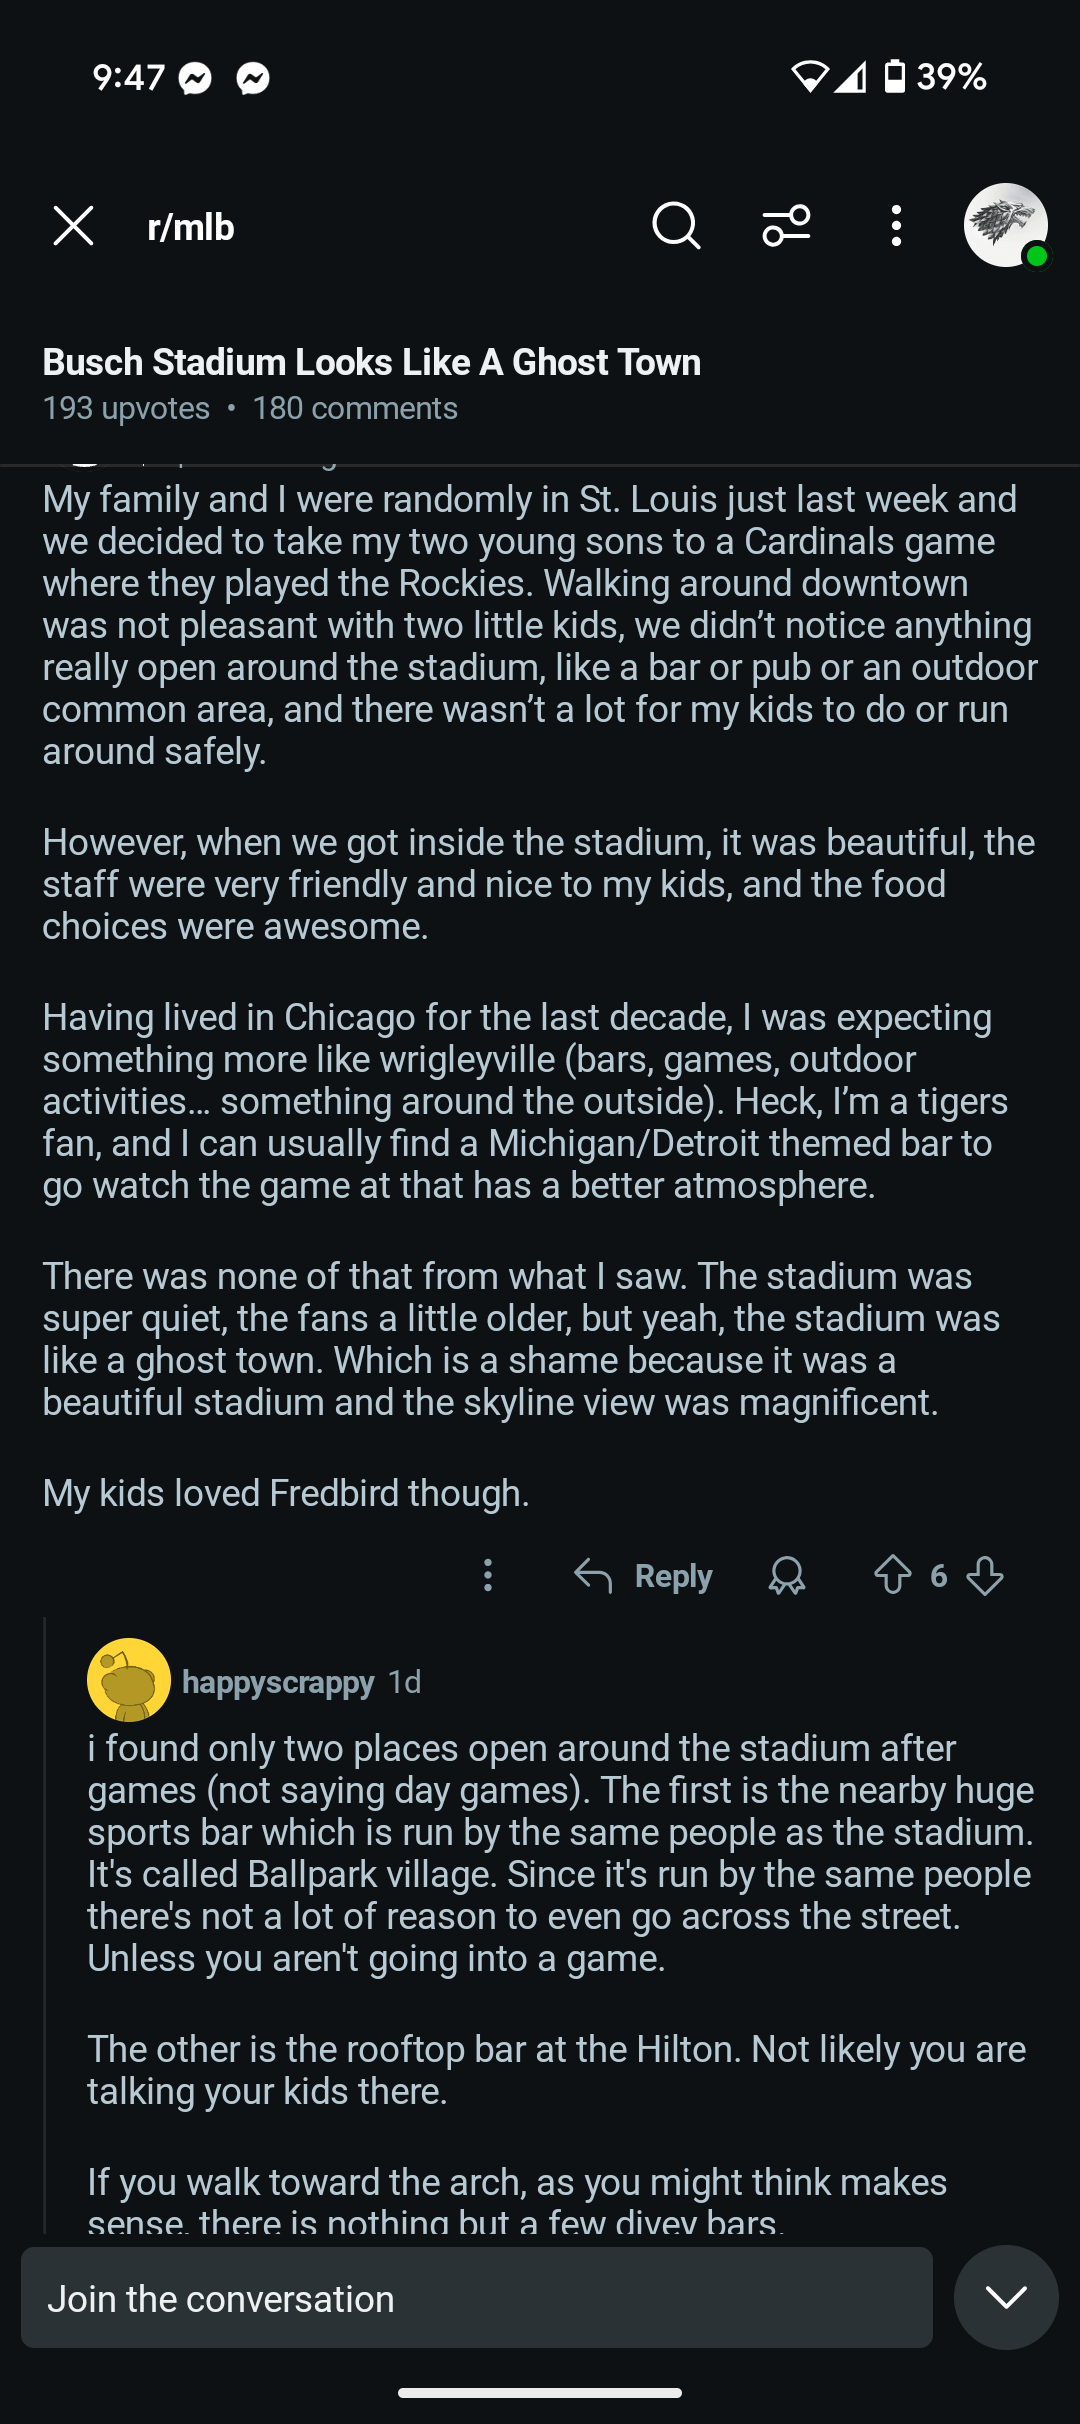Tap the wolf profile avatar

pos(1005,226)
